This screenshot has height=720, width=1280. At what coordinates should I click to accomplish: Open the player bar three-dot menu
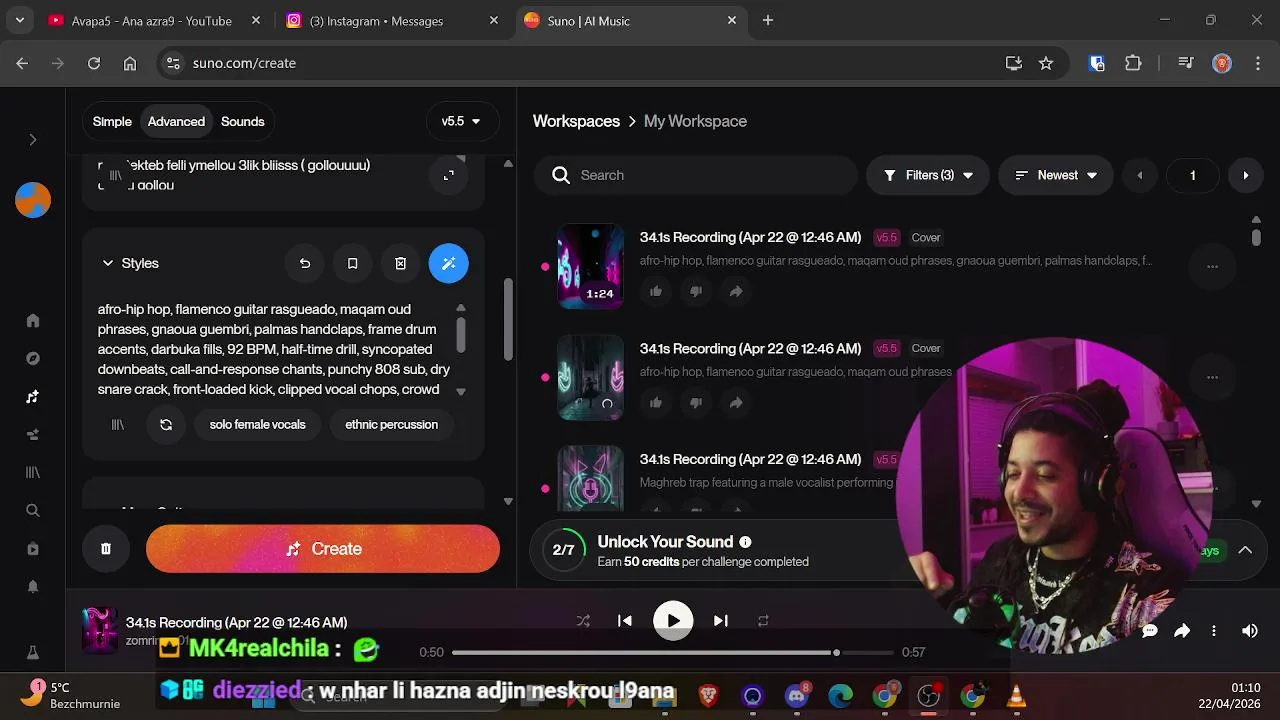1214,631
